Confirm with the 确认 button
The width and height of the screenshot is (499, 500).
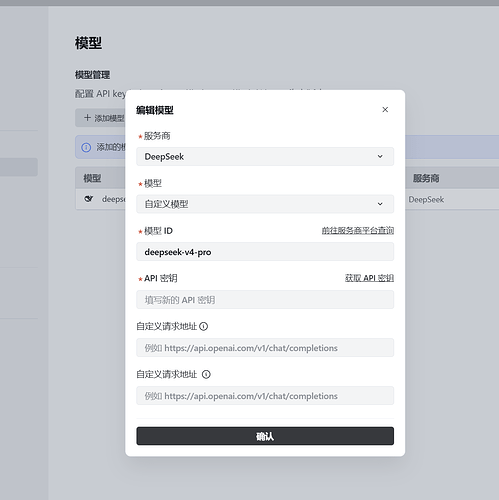pyautogui.click(x=265, y=436)
